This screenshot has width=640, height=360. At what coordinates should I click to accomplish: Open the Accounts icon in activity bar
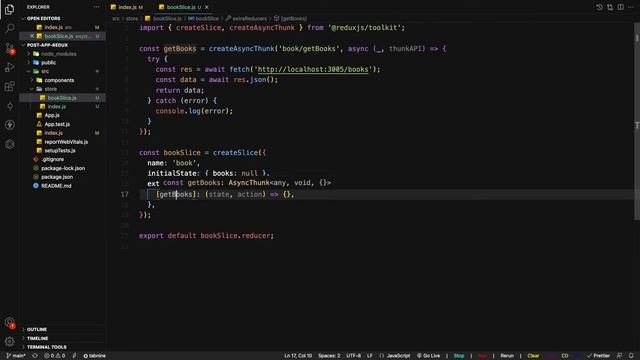[x=9, y=323]
